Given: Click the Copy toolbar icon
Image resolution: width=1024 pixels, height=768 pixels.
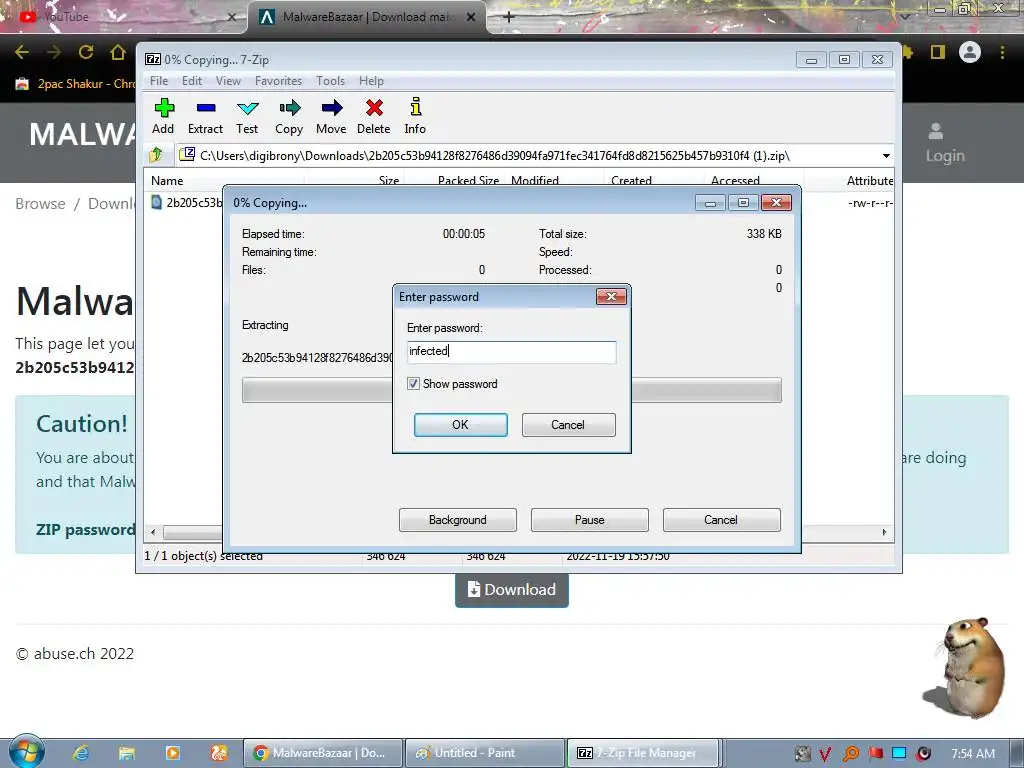Looking at the screenshot, I should tap(289, 116).
